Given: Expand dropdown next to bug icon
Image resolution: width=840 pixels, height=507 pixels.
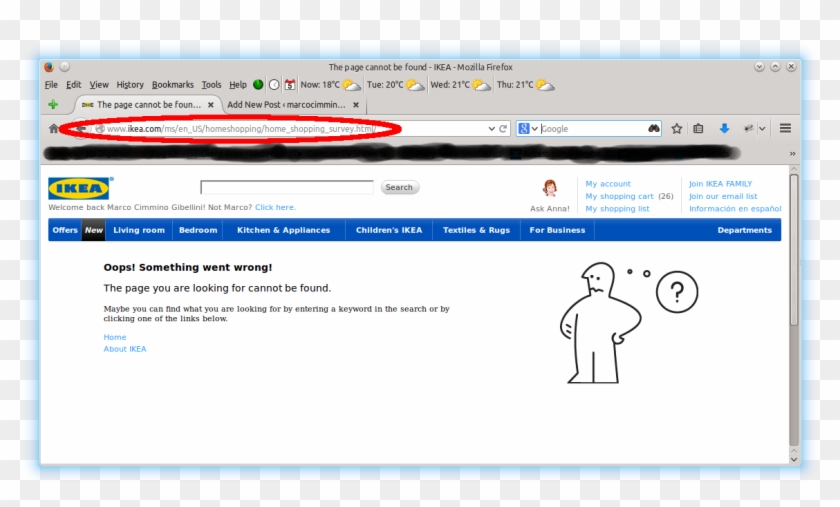Looking at the screenshot, I should [762, 129].
